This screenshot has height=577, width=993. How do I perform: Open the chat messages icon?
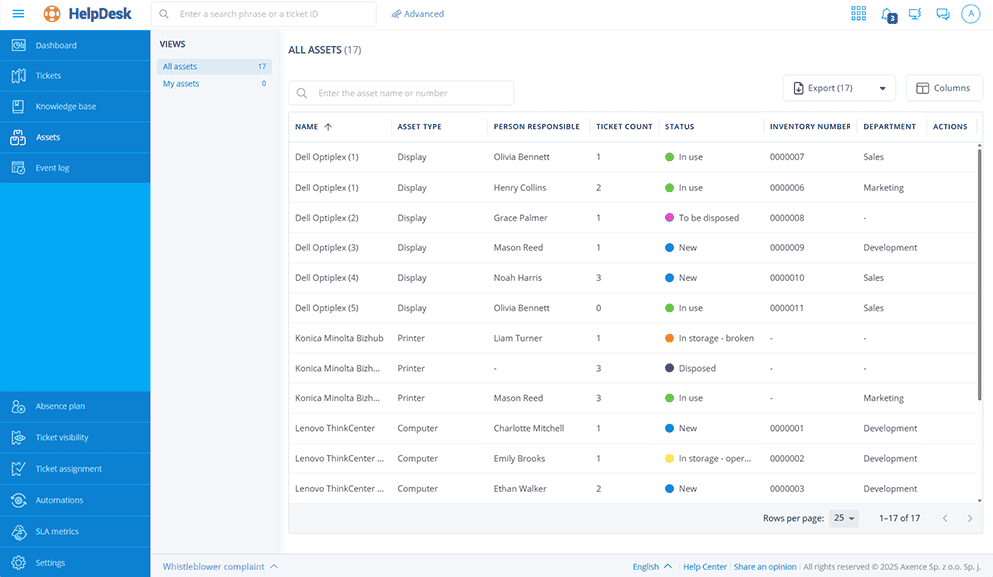point(942,14)
